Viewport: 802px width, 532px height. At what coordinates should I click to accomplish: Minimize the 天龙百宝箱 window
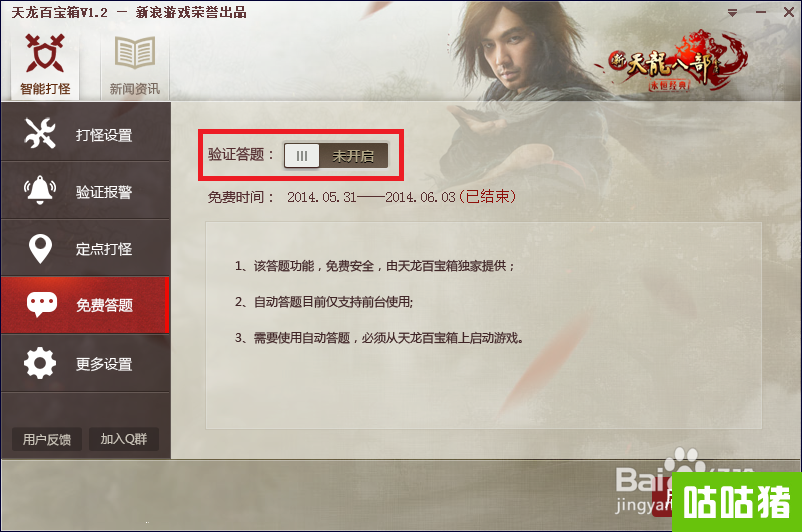[761, 12]
